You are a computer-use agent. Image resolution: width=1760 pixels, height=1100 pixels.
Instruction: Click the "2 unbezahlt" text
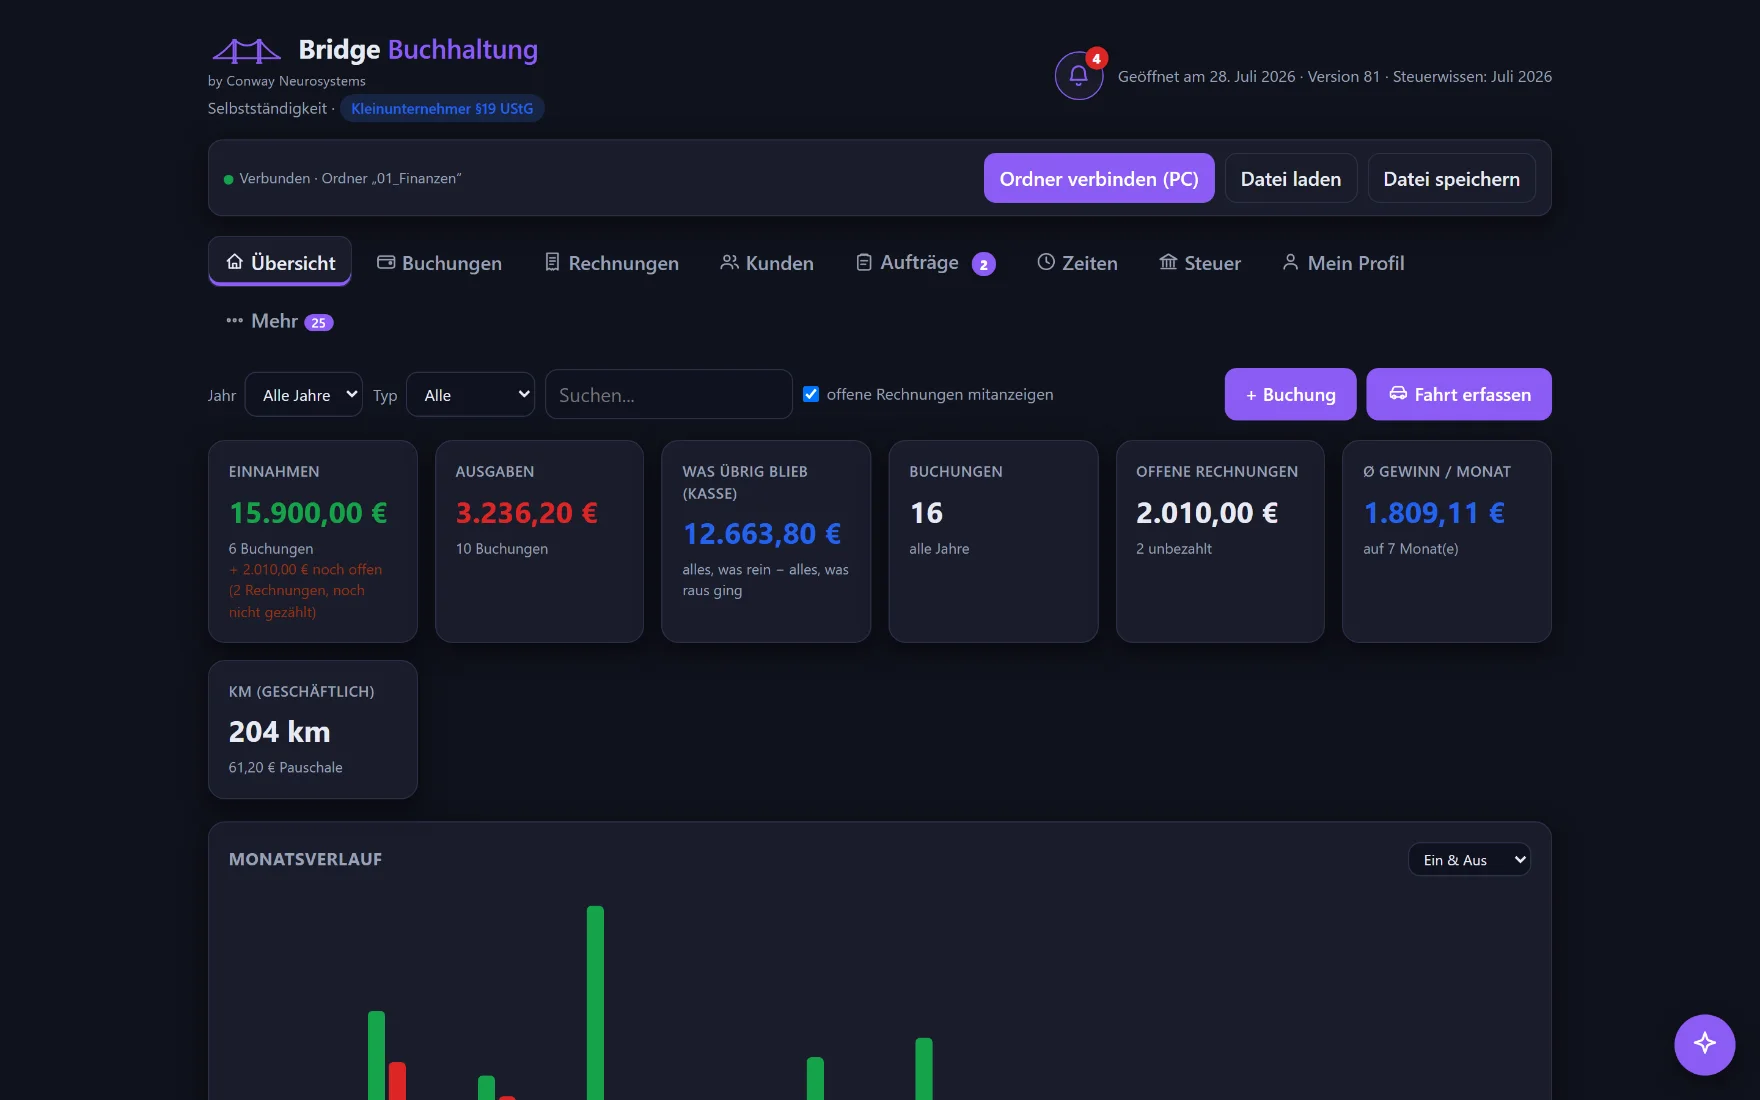tap(1174, 548)
